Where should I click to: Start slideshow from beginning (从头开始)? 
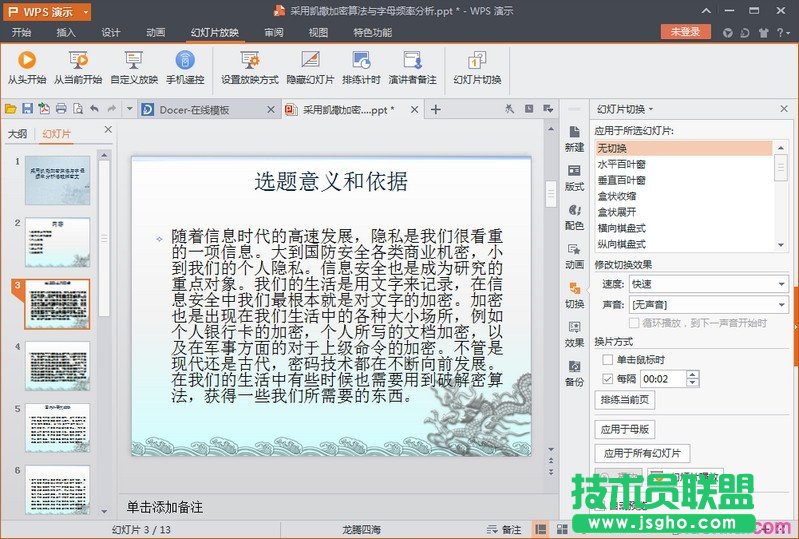coord(26,67)
